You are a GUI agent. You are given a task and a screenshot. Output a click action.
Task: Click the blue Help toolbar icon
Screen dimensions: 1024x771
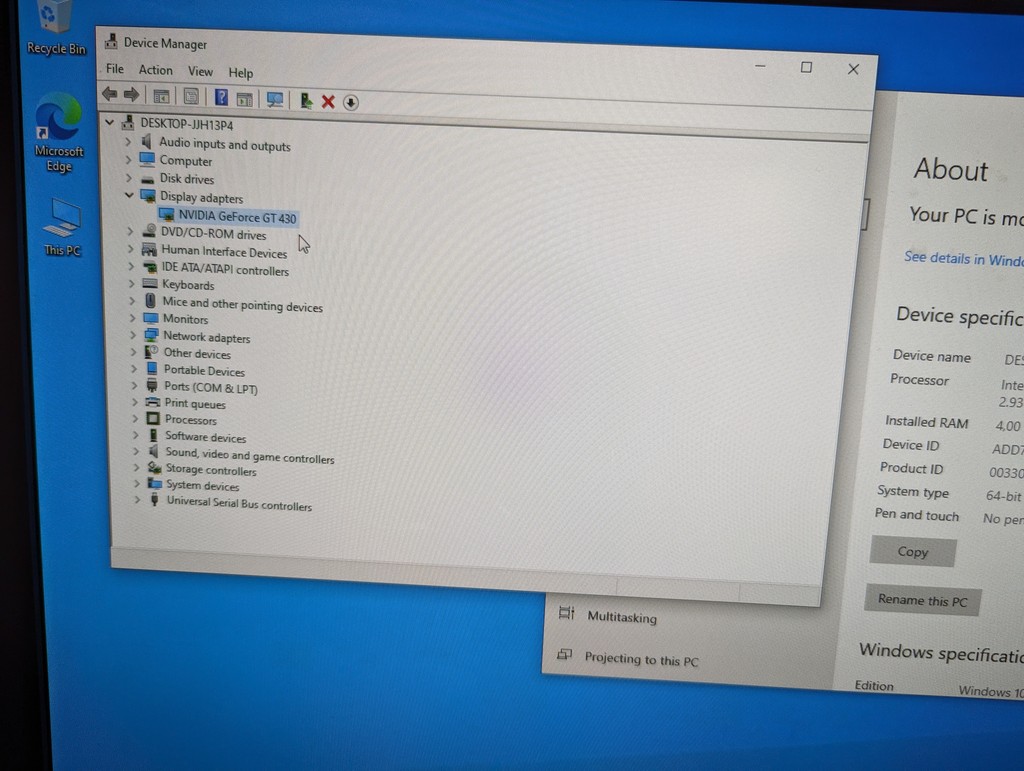(x=221, y=98)
